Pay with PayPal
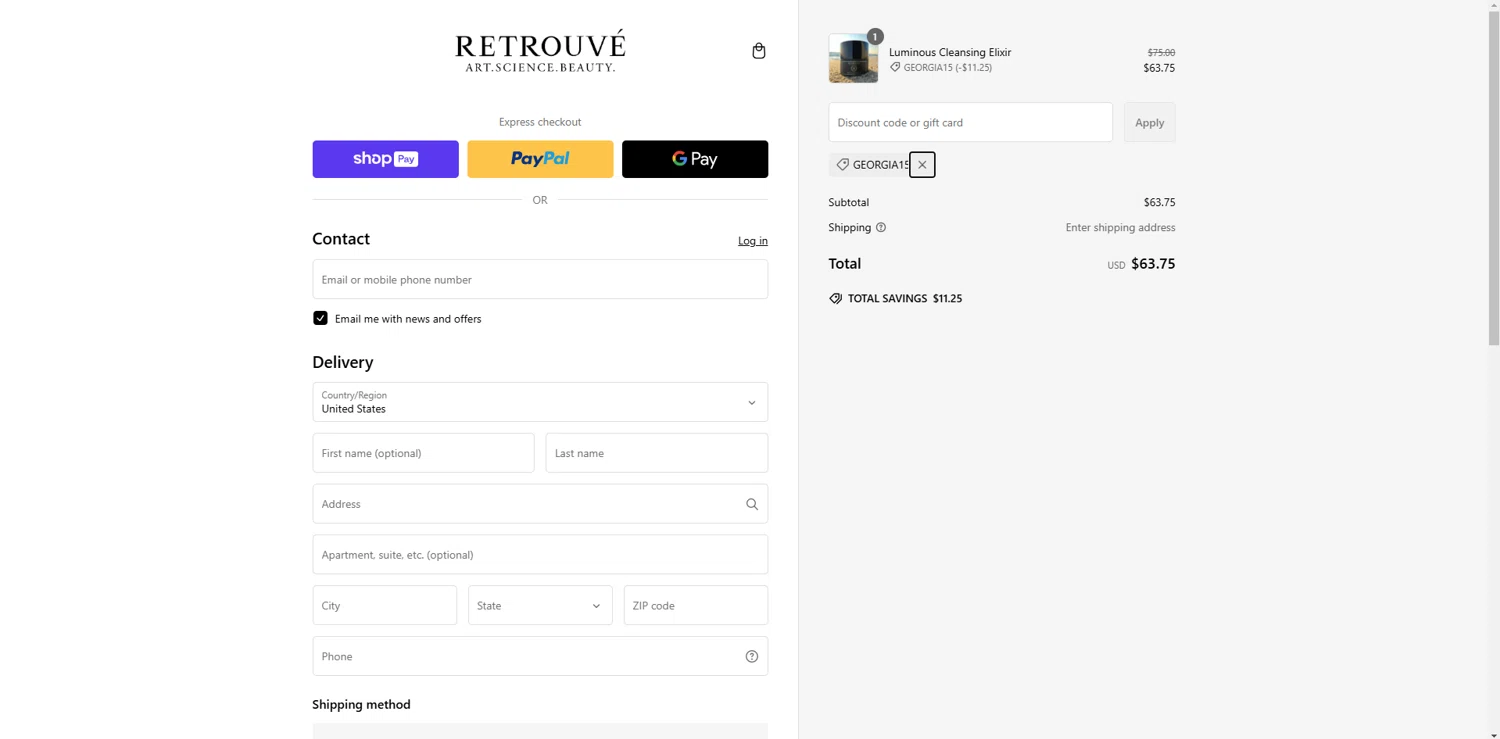Image resolution: width=1500 pixels, height=739 pixels. tap(540, 159)
